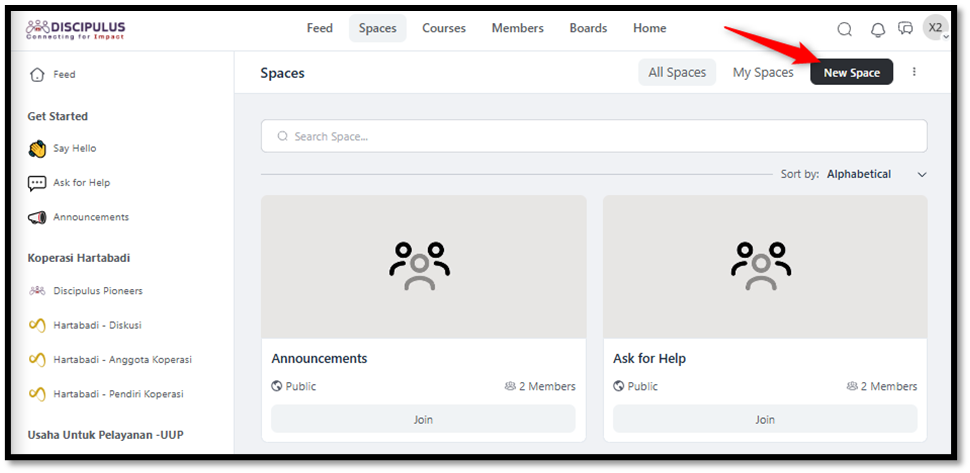Open the three-dot more options menu
The image size is (970, 473).
[x=914, y=72]
